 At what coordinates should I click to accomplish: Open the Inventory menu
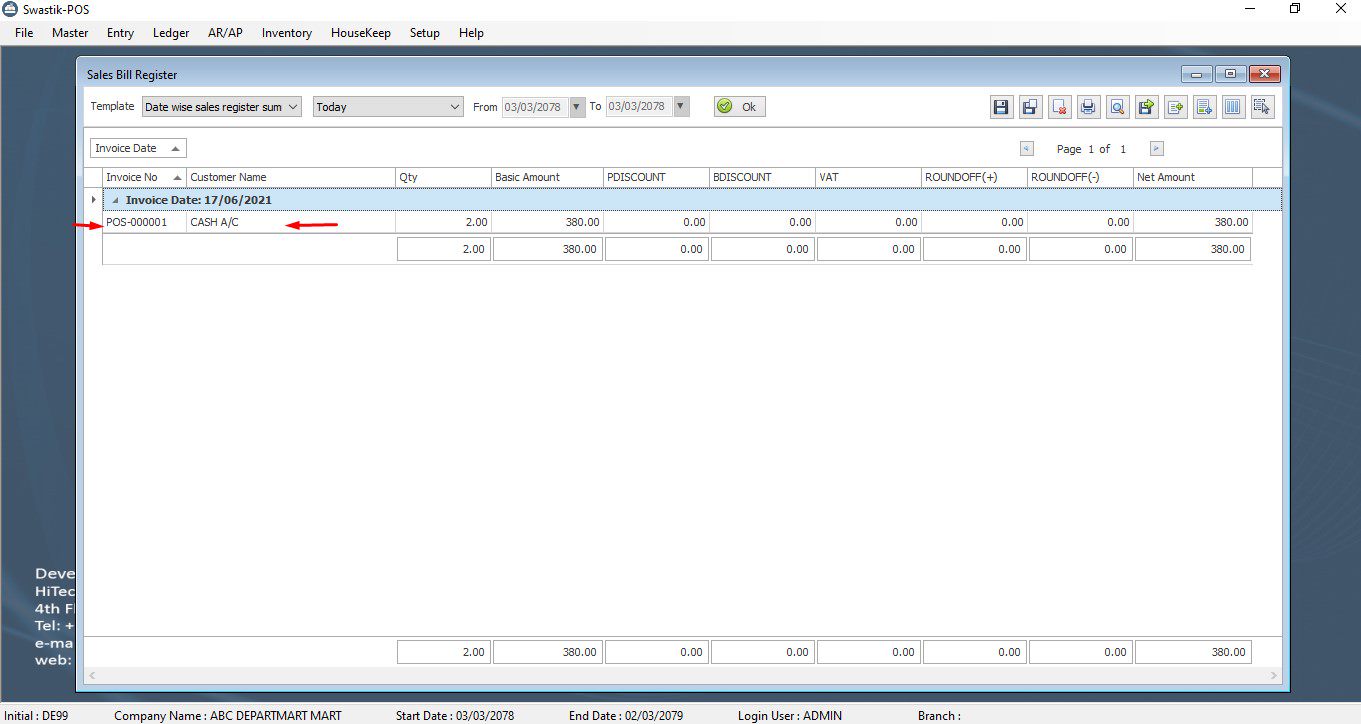(x=286, y=33)
